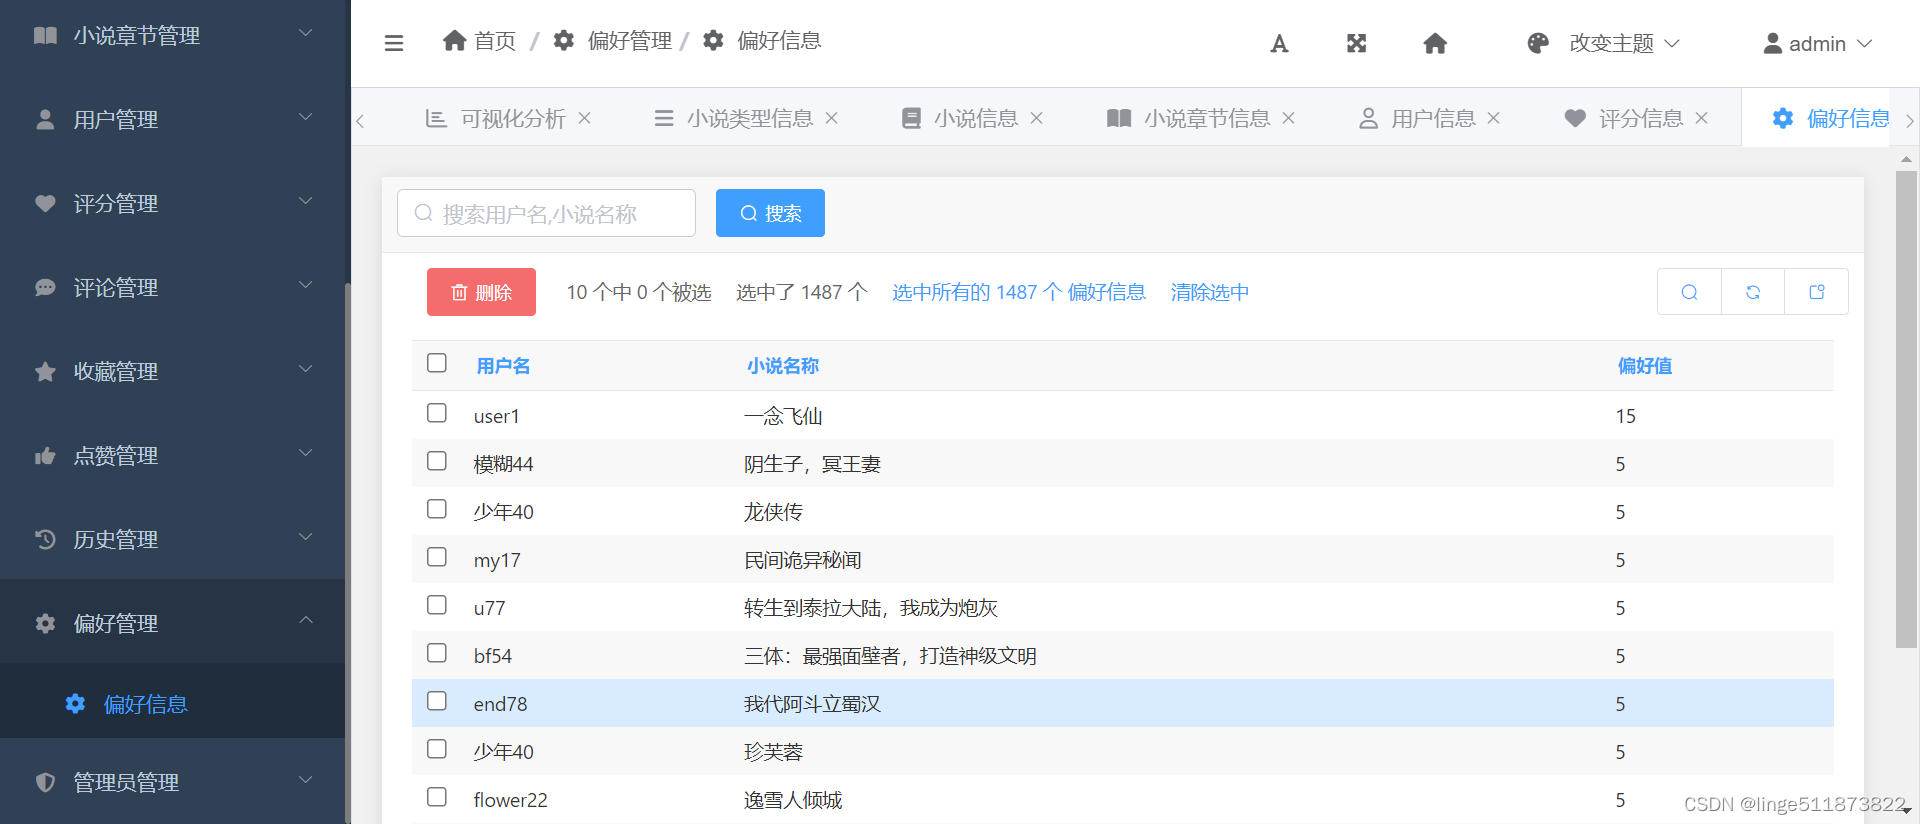The height and width of the screenshot is (824, 1920).
Task: Check the row for bf54
Action: 437,653
